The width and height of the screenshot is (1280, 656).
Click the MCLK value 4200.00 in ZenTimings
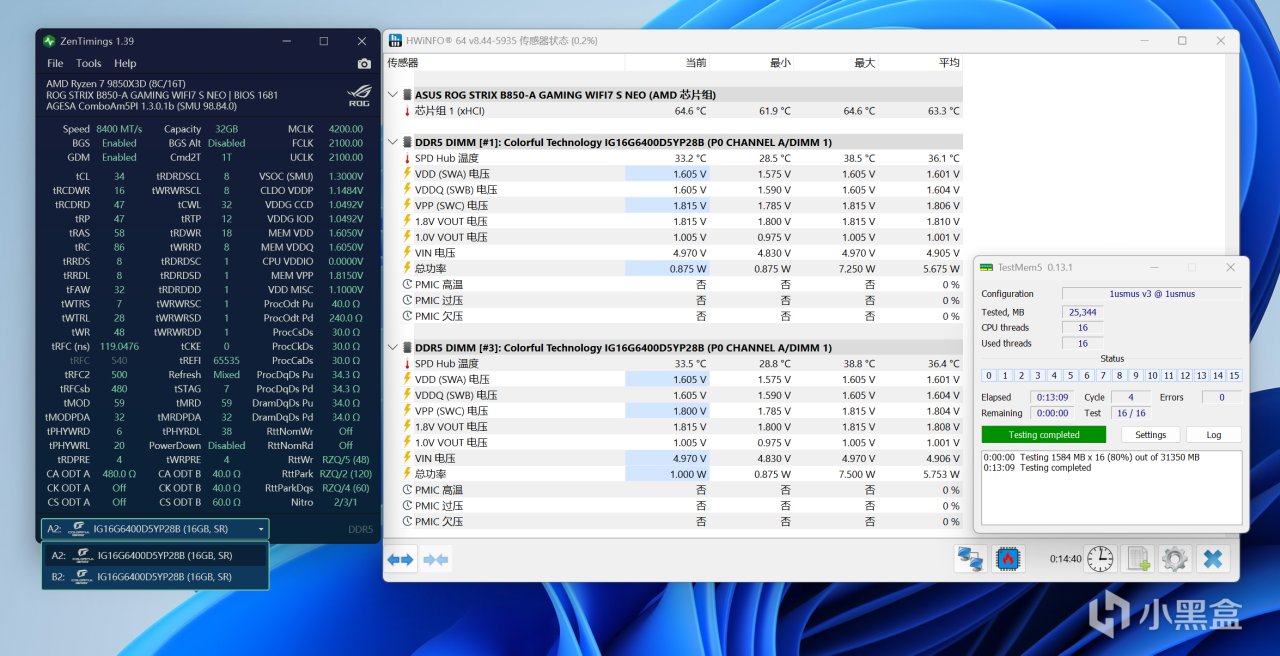(x=345, y=129)
